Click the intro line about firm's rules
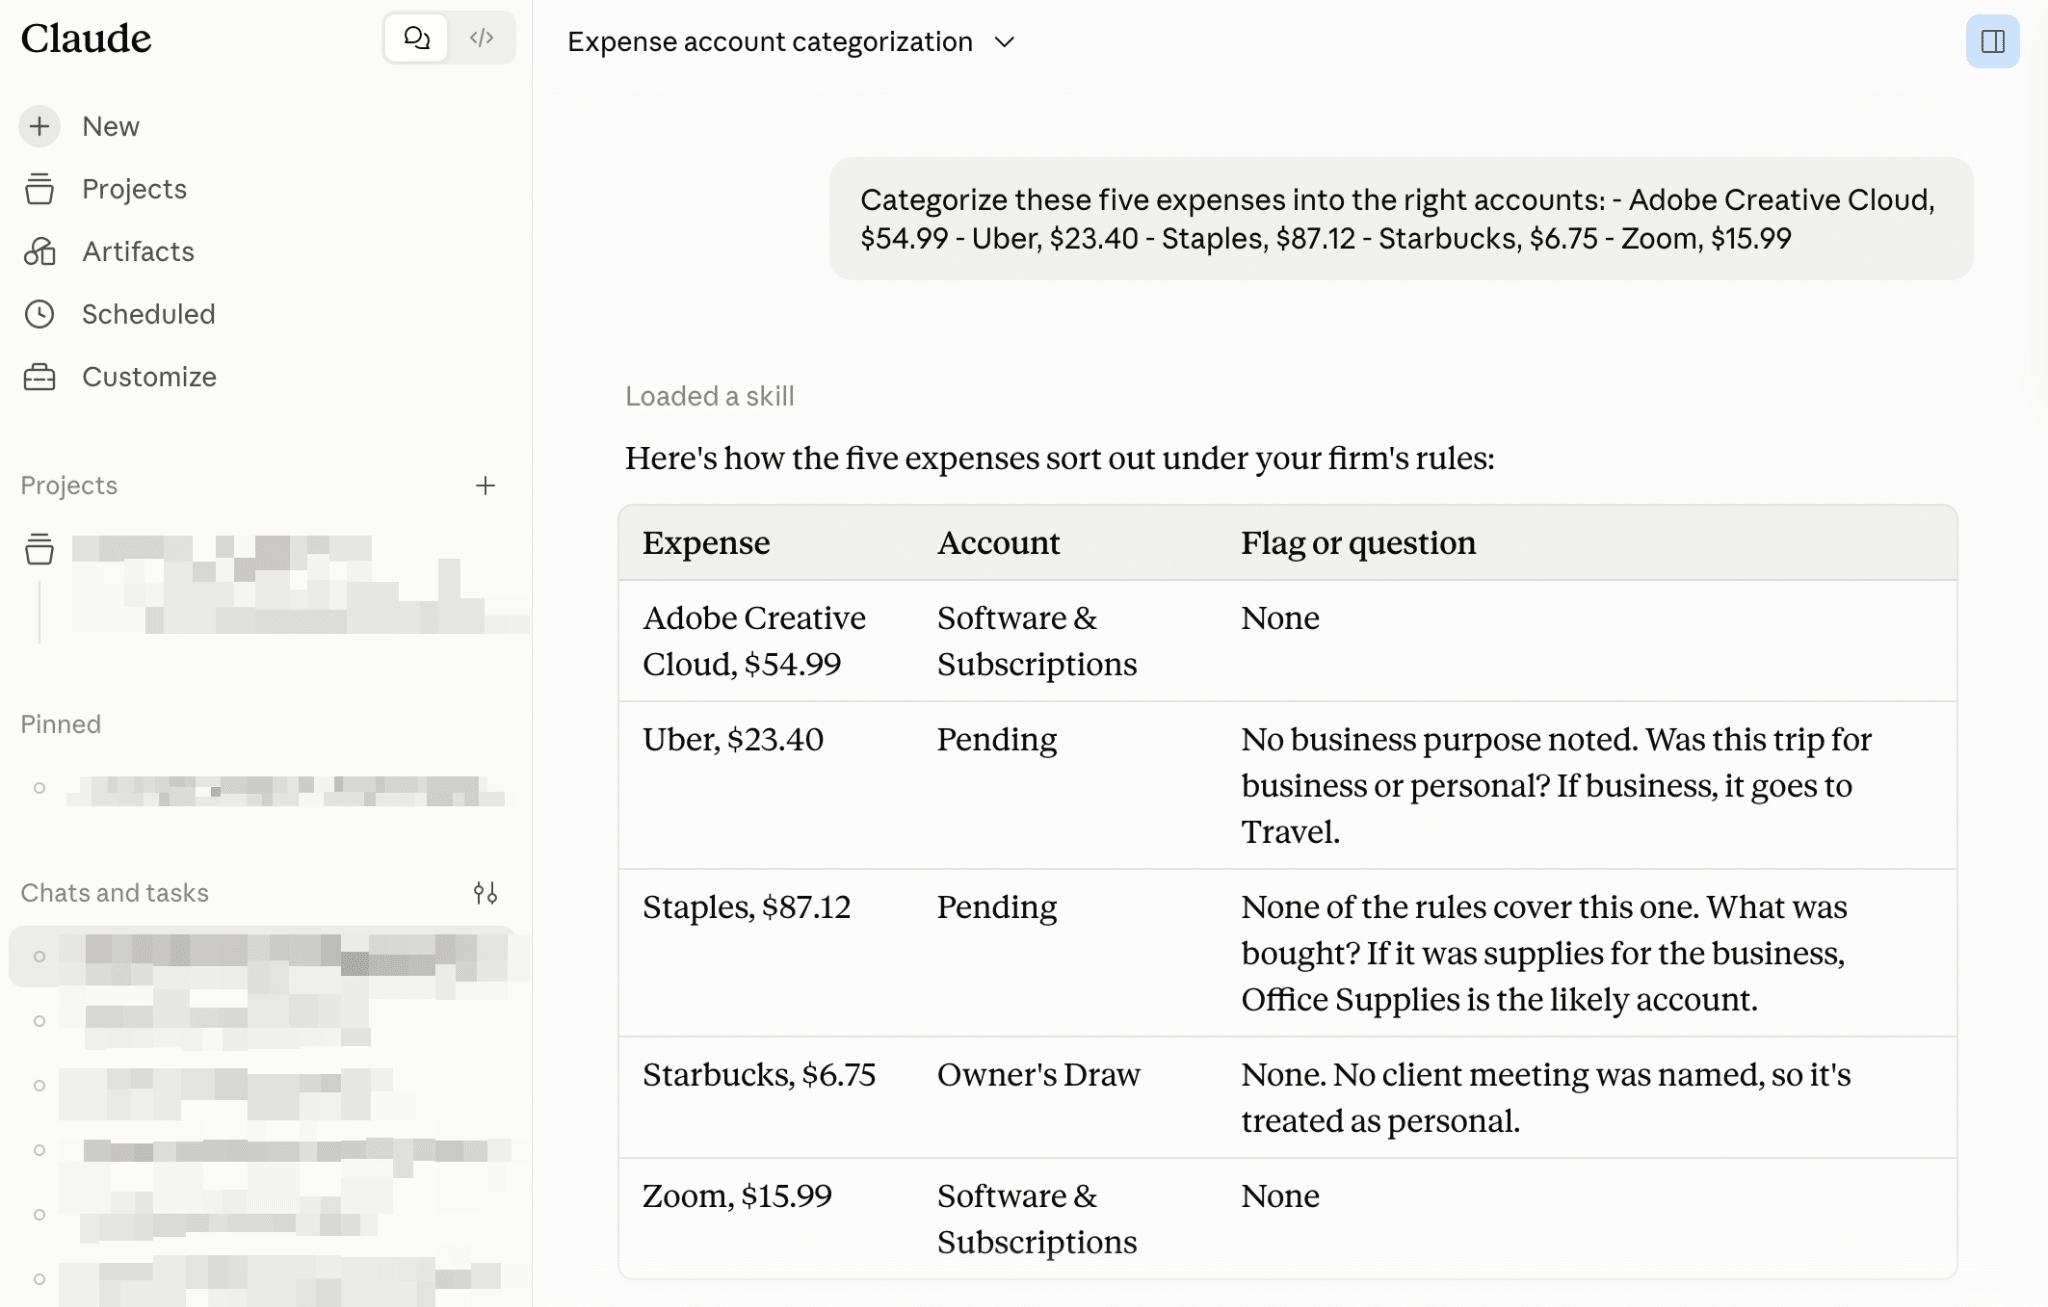The image size is (2048, 1307). point(1060,458)
